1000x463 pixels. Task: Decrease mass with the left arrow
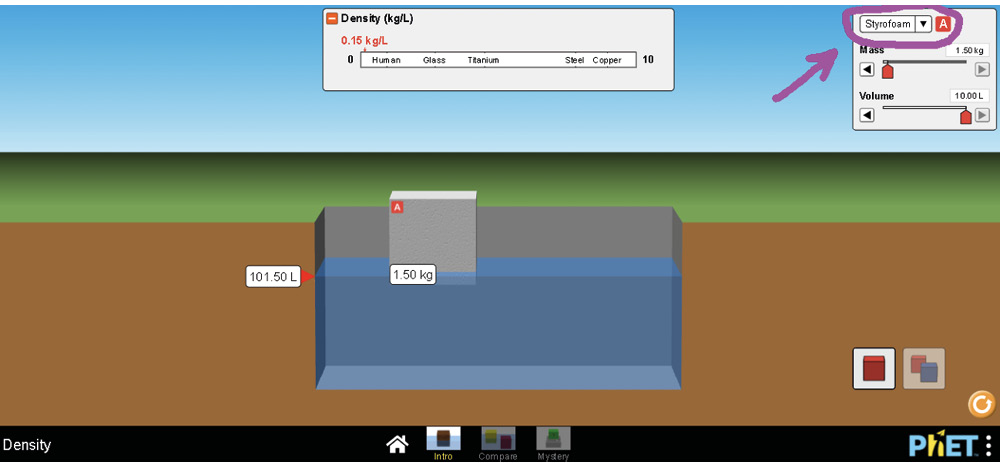[867, 69]
